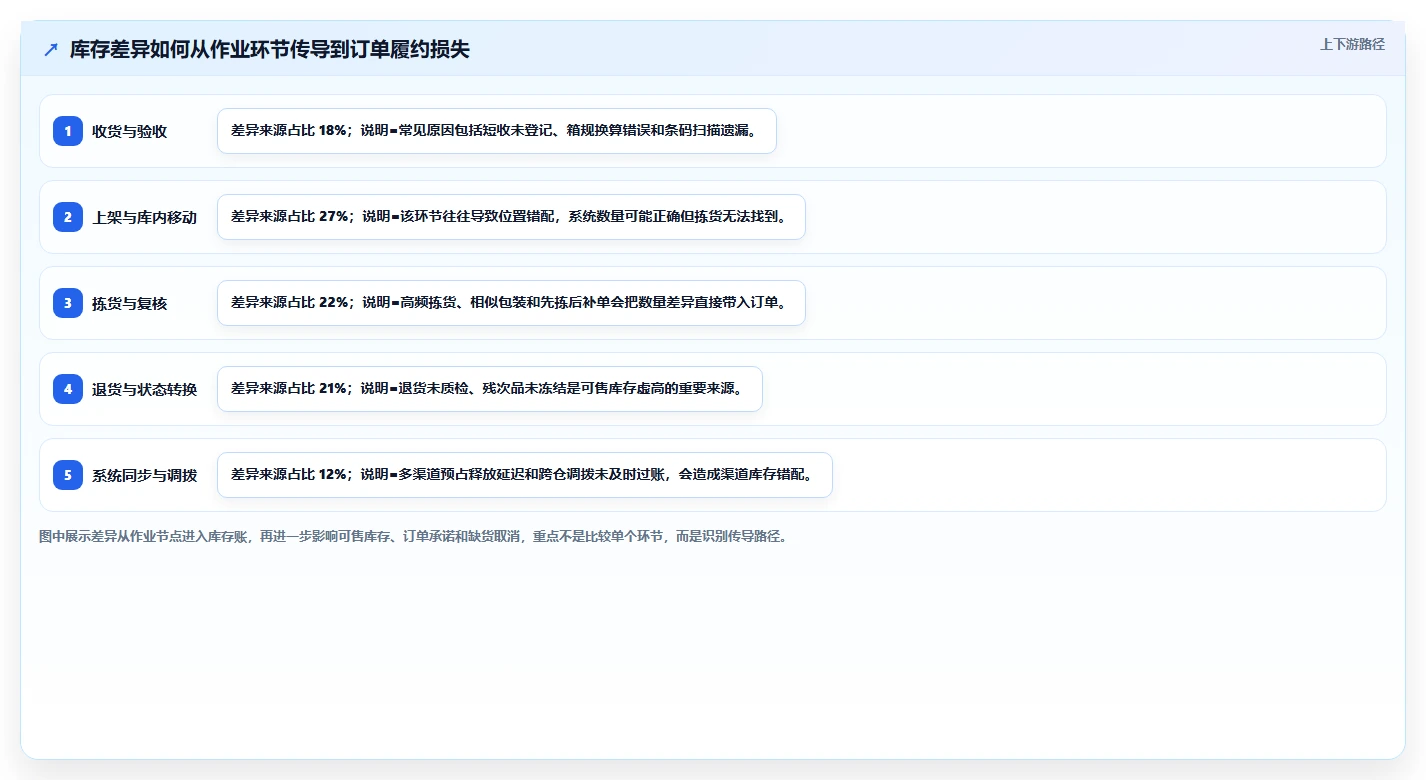Open the 差异来源占比 22% description box
1426x780 pixels.
click(511, 303)
